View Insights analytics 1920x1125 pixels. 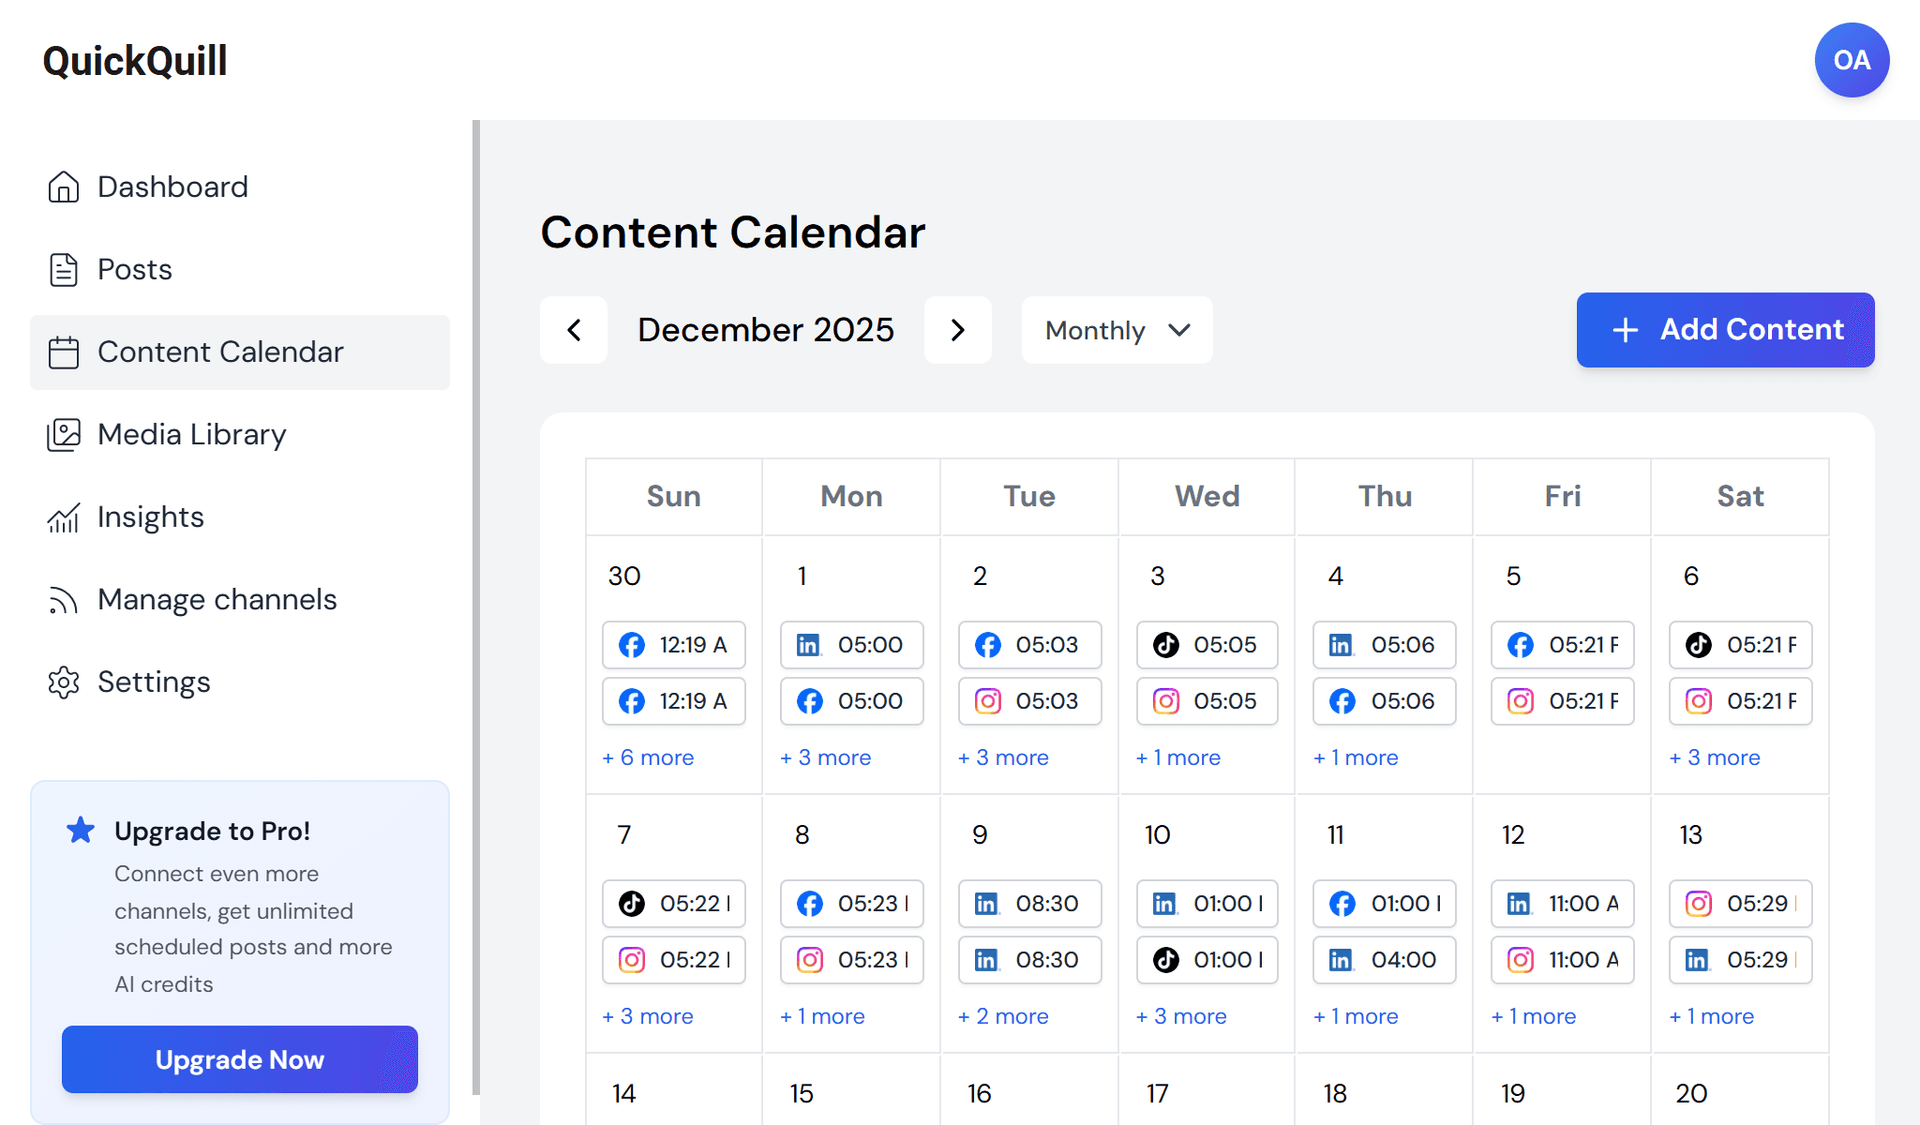(150, 517)
